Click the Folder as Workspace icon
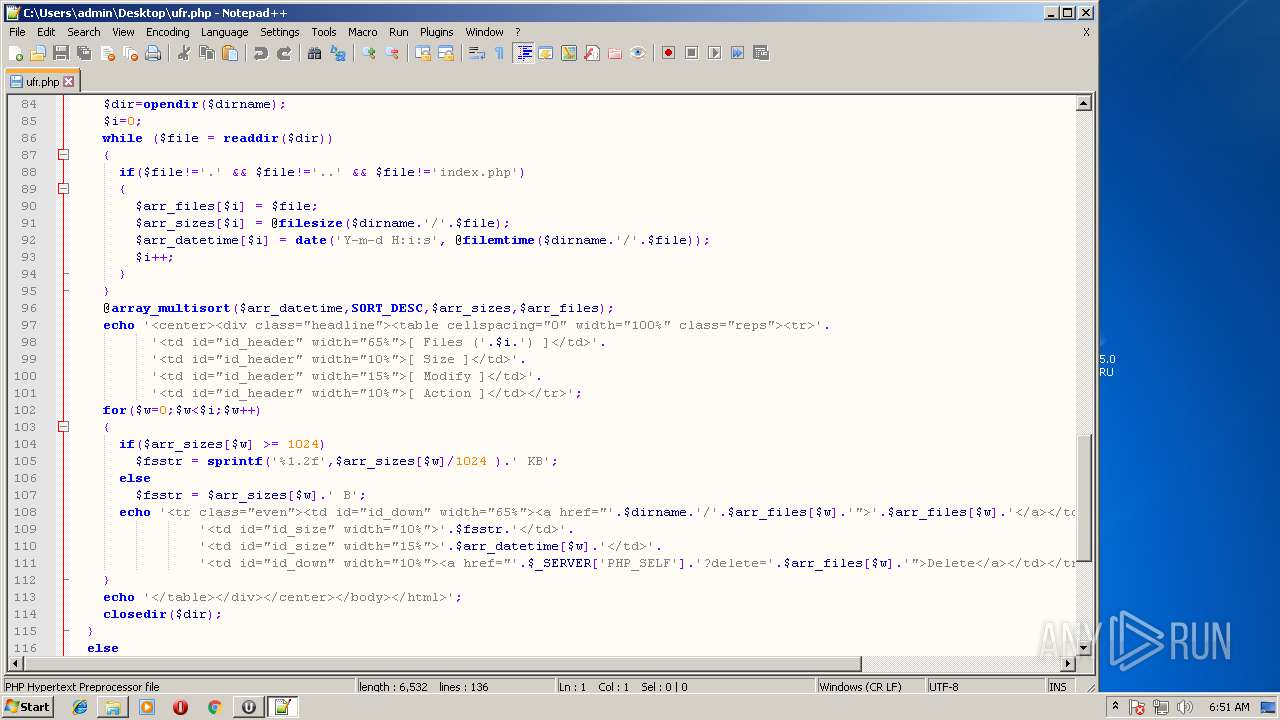Screen dimensions: 1280x720 [615, 53]
